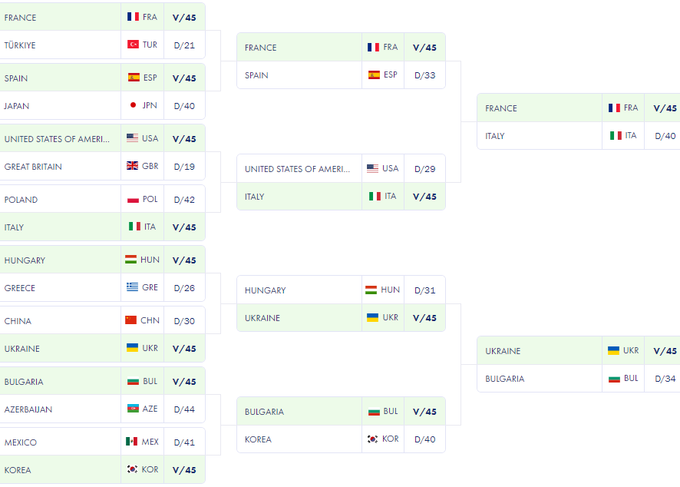The width and height of the screenshot is (680, 487).
Task: Click the Great Britain flag icon
Action: pyautogui.click(x=133, y=167)
